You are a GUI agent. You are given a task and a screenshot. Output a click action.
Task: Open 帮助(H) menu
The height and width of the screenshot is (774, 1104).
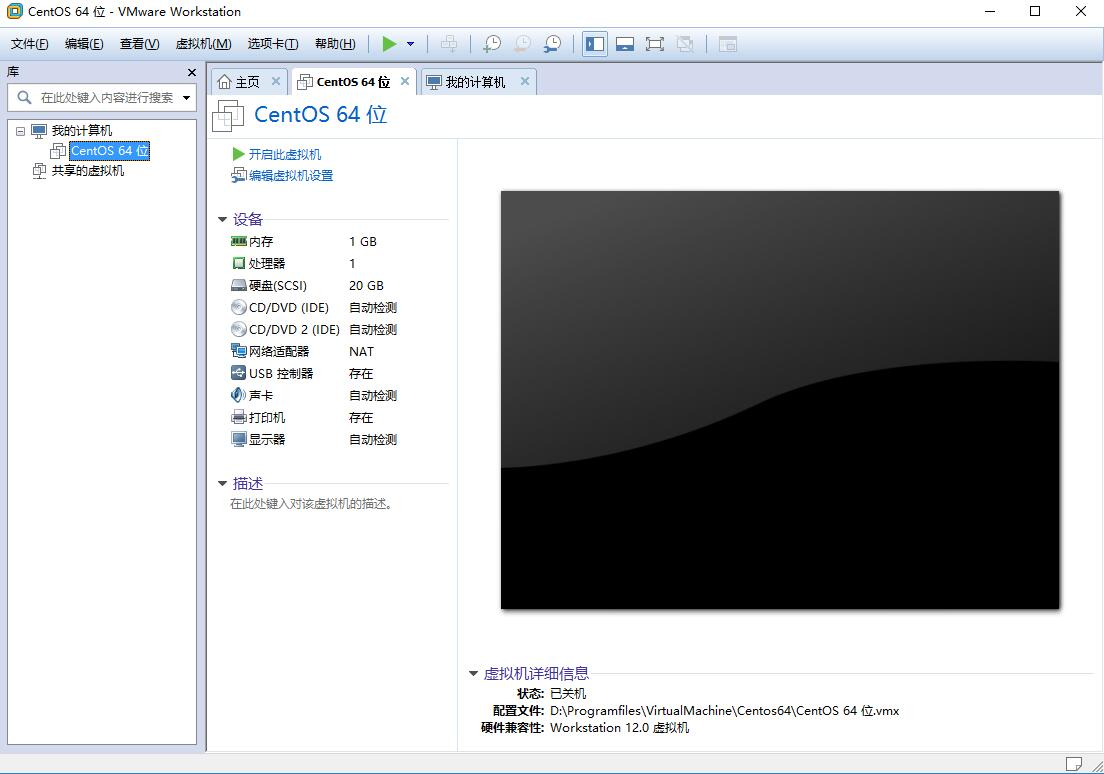[x=335, y=44]
